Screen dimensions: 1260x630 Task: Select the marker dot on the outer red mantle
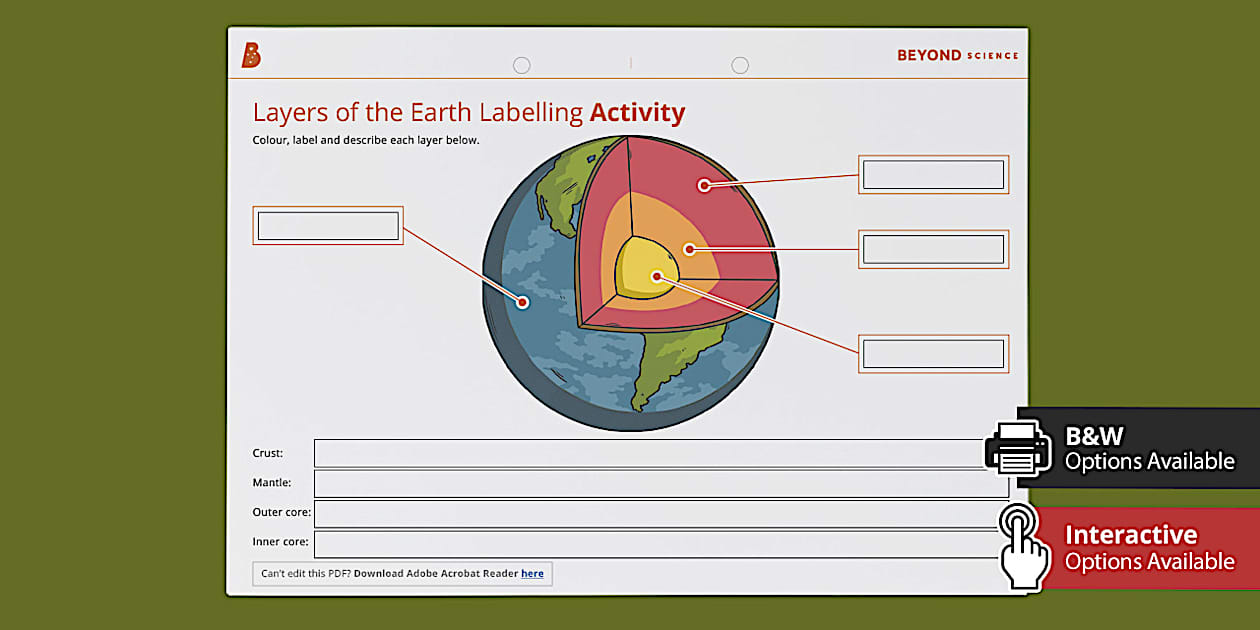(704, 185)
